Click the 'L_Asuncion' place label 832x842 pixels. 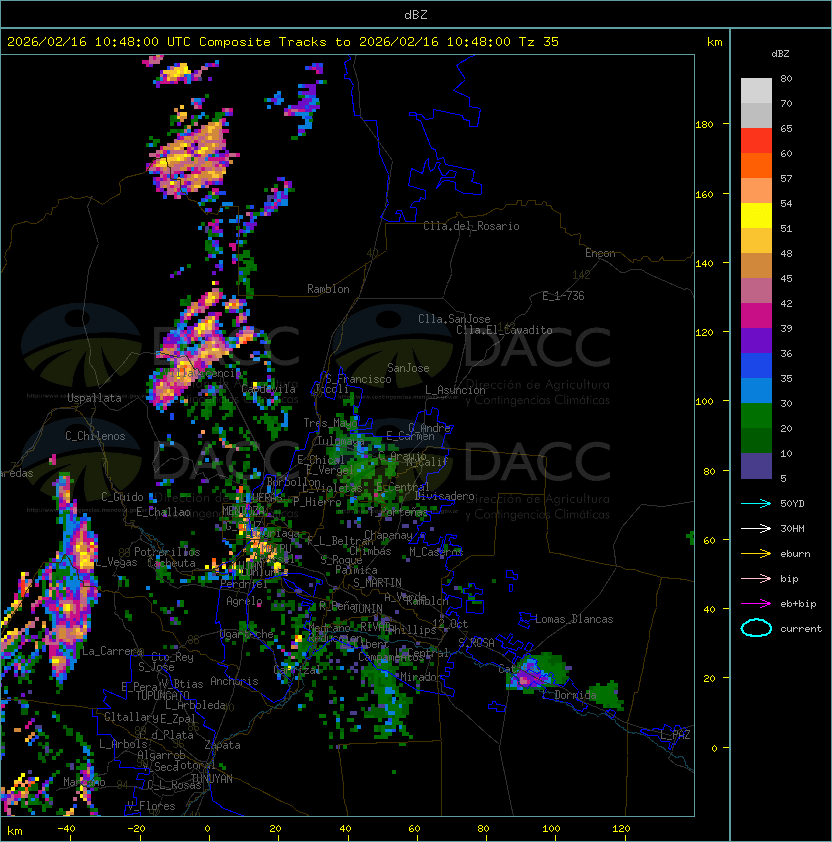point(455,390)
